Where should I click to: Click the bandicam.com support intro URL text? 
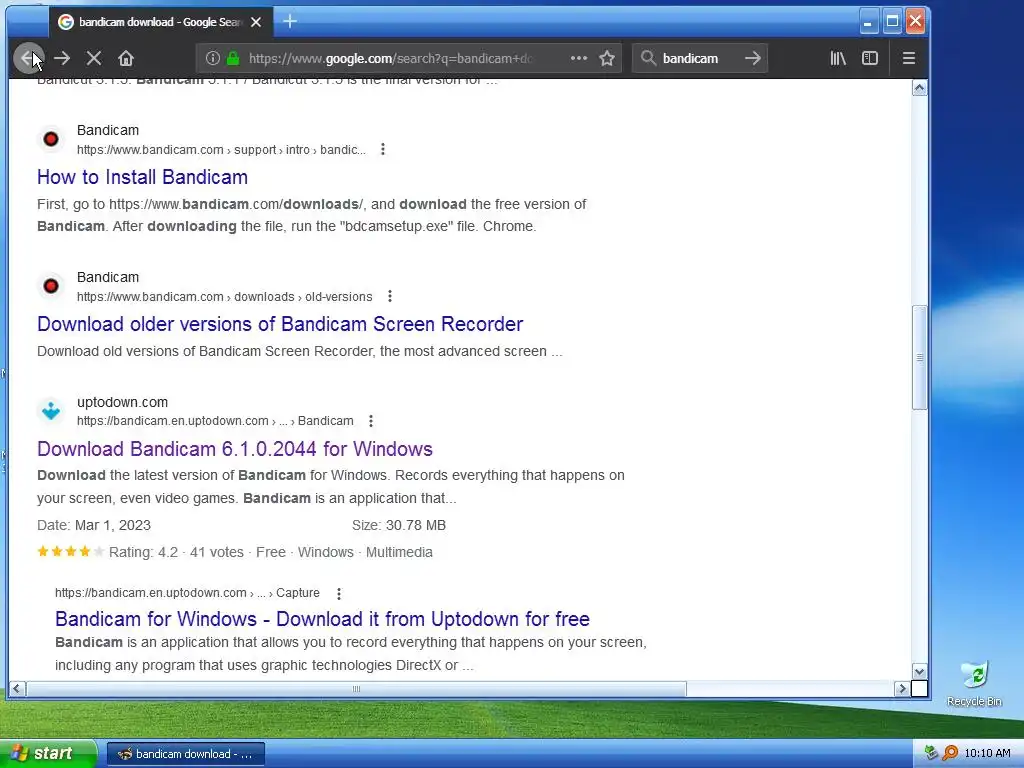pos(221,150)
